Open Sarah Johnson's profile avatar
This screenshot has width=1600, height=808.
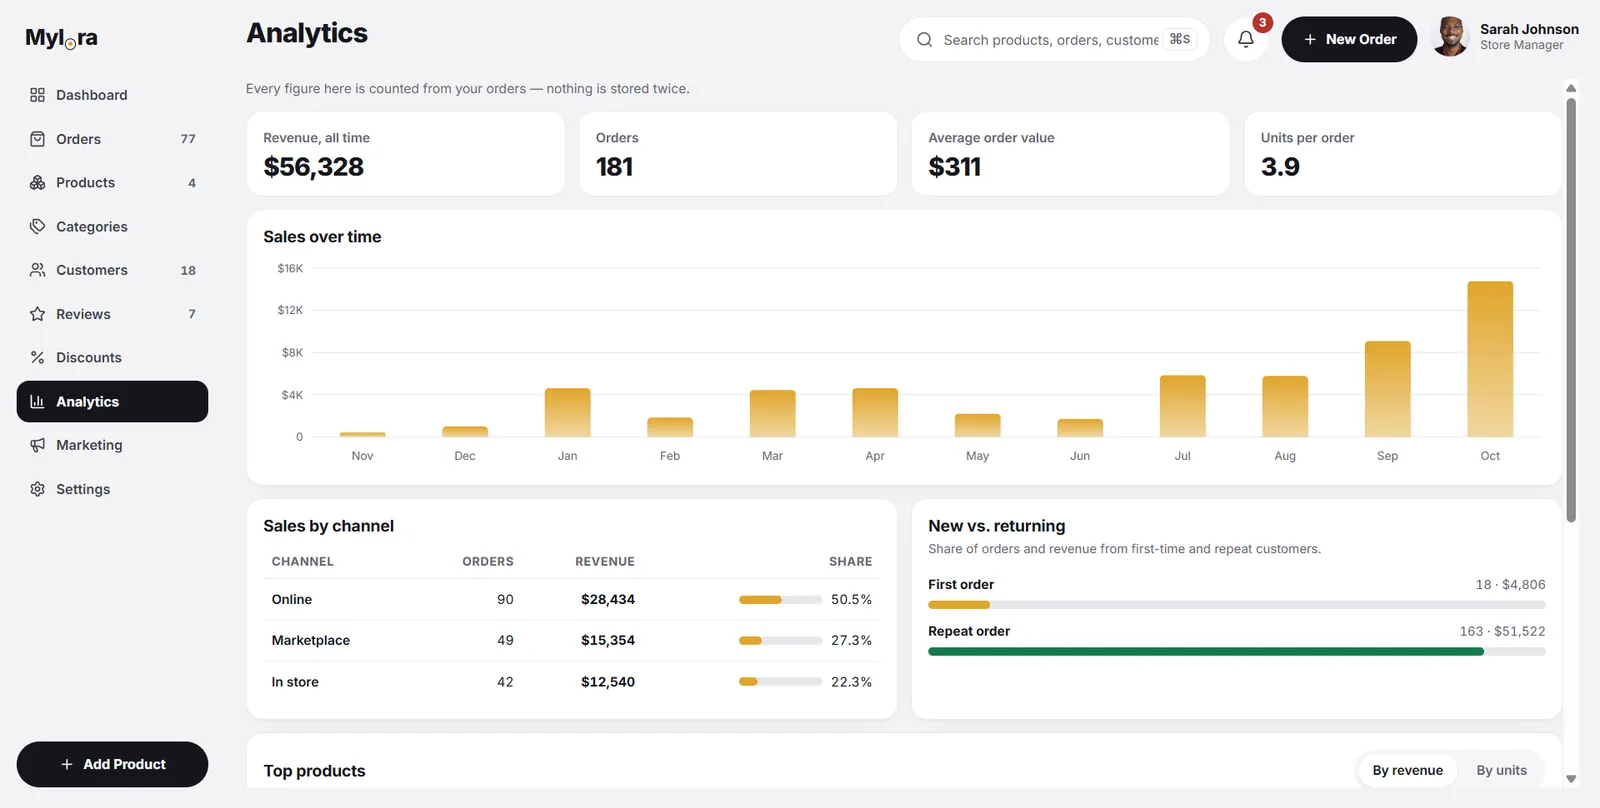point(1450,37)
